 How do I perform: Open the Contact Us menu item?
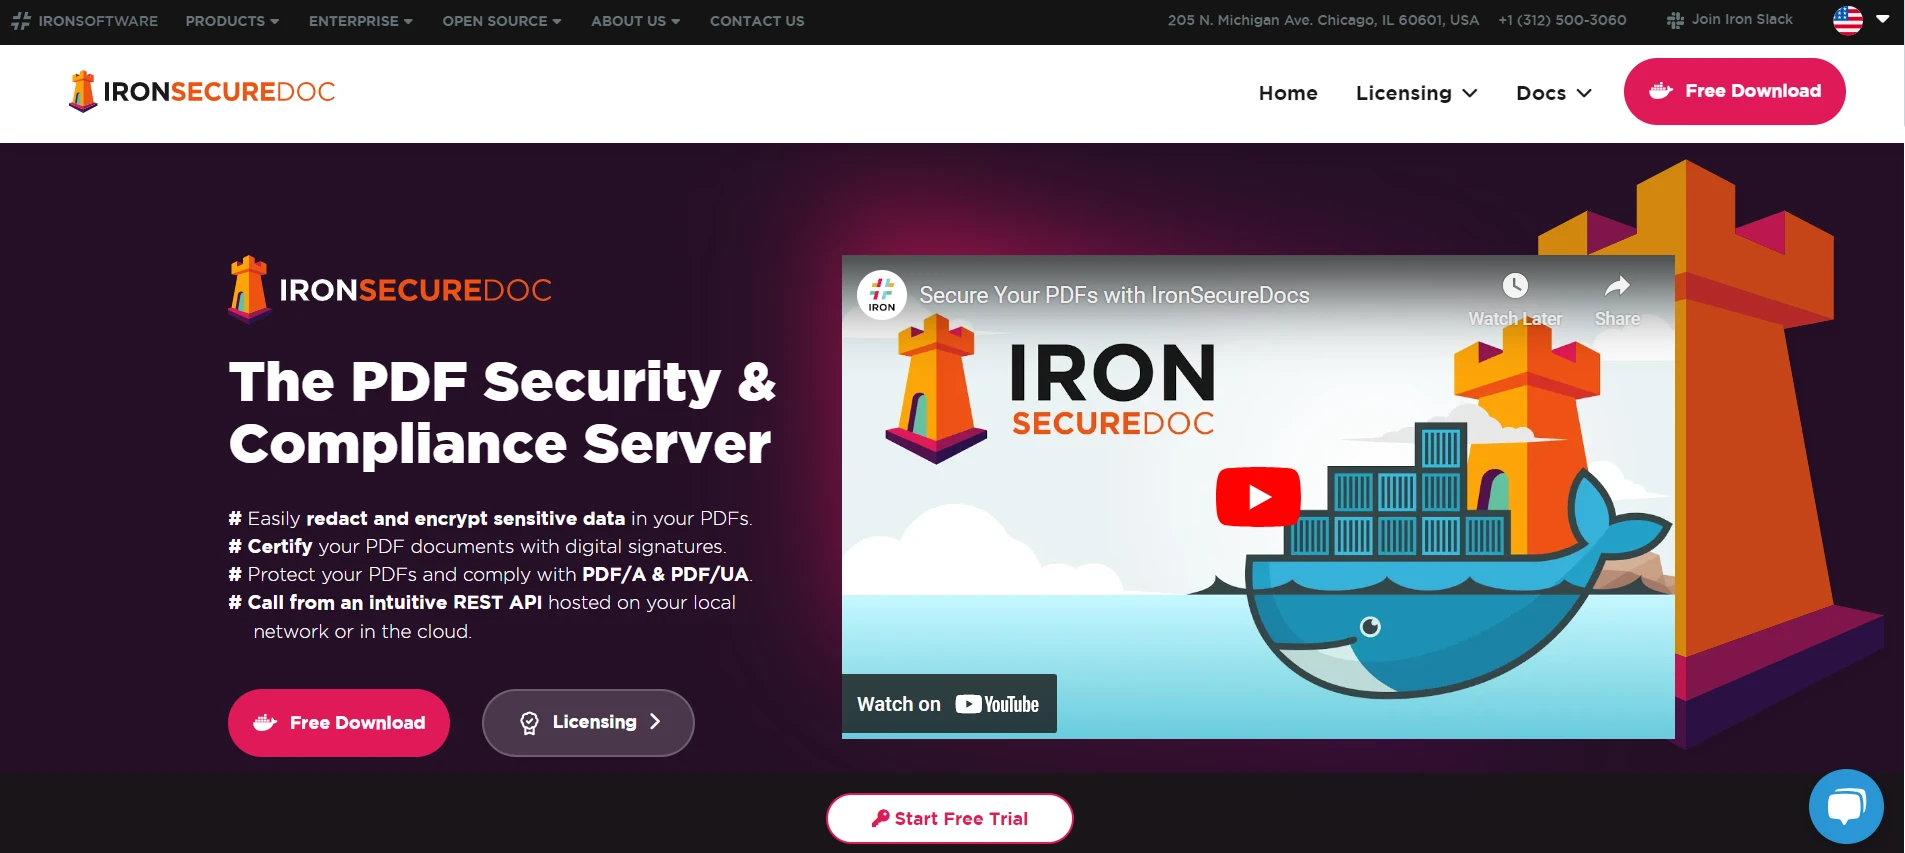(757, 21)
